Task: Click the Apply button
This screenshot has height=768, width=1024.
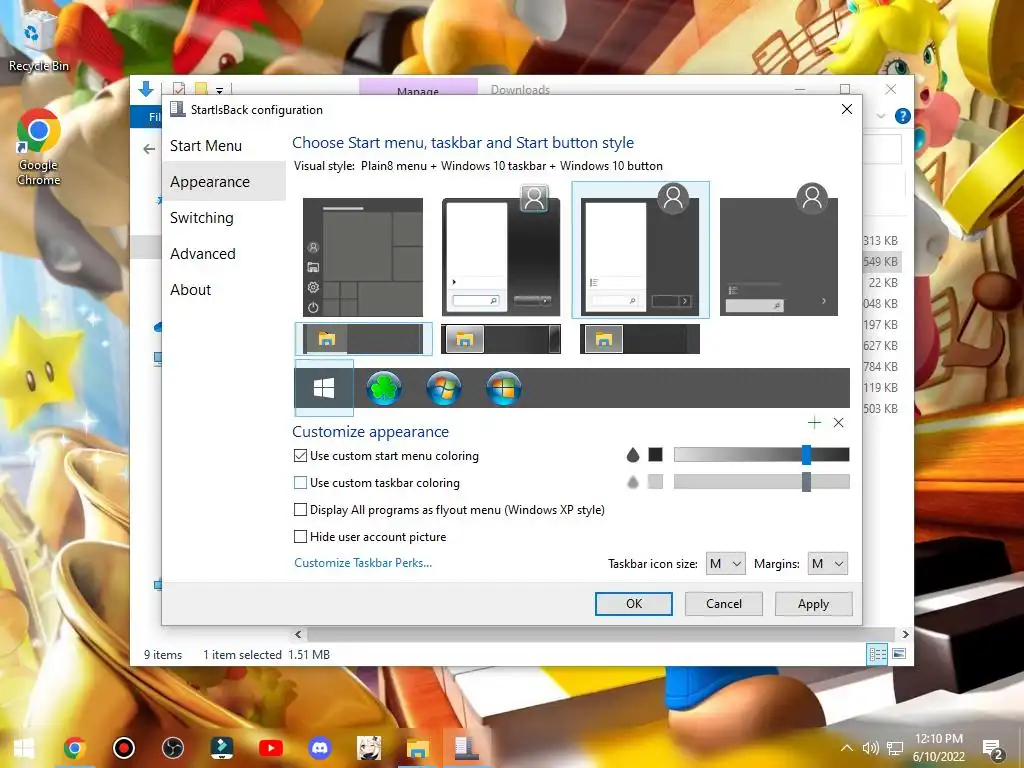Action: pyautogui.click(x=813, y=603)
